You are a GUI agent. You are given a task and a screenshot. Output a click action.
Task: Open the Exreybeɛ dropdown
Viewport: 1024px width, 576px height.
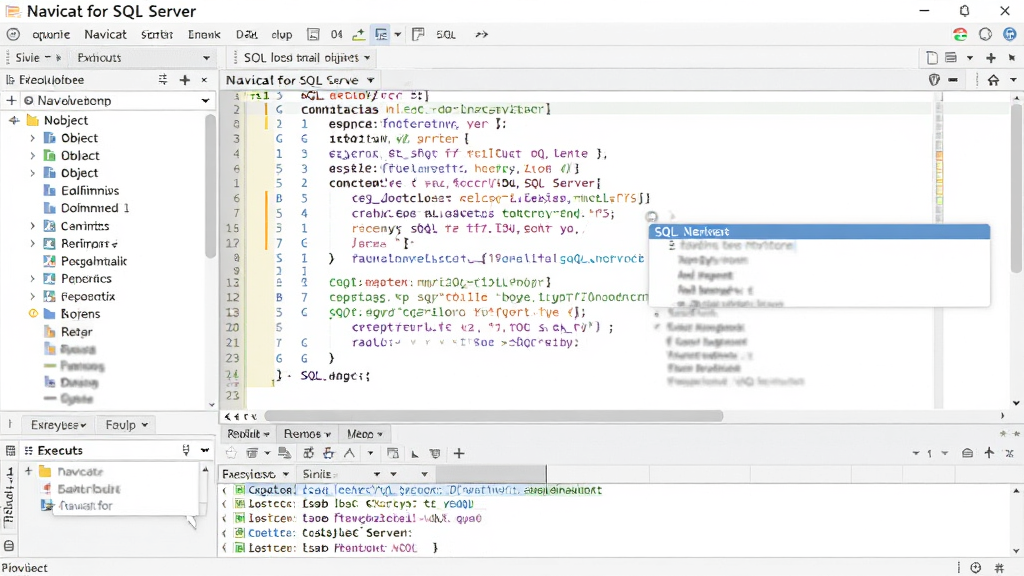(58, 425)
